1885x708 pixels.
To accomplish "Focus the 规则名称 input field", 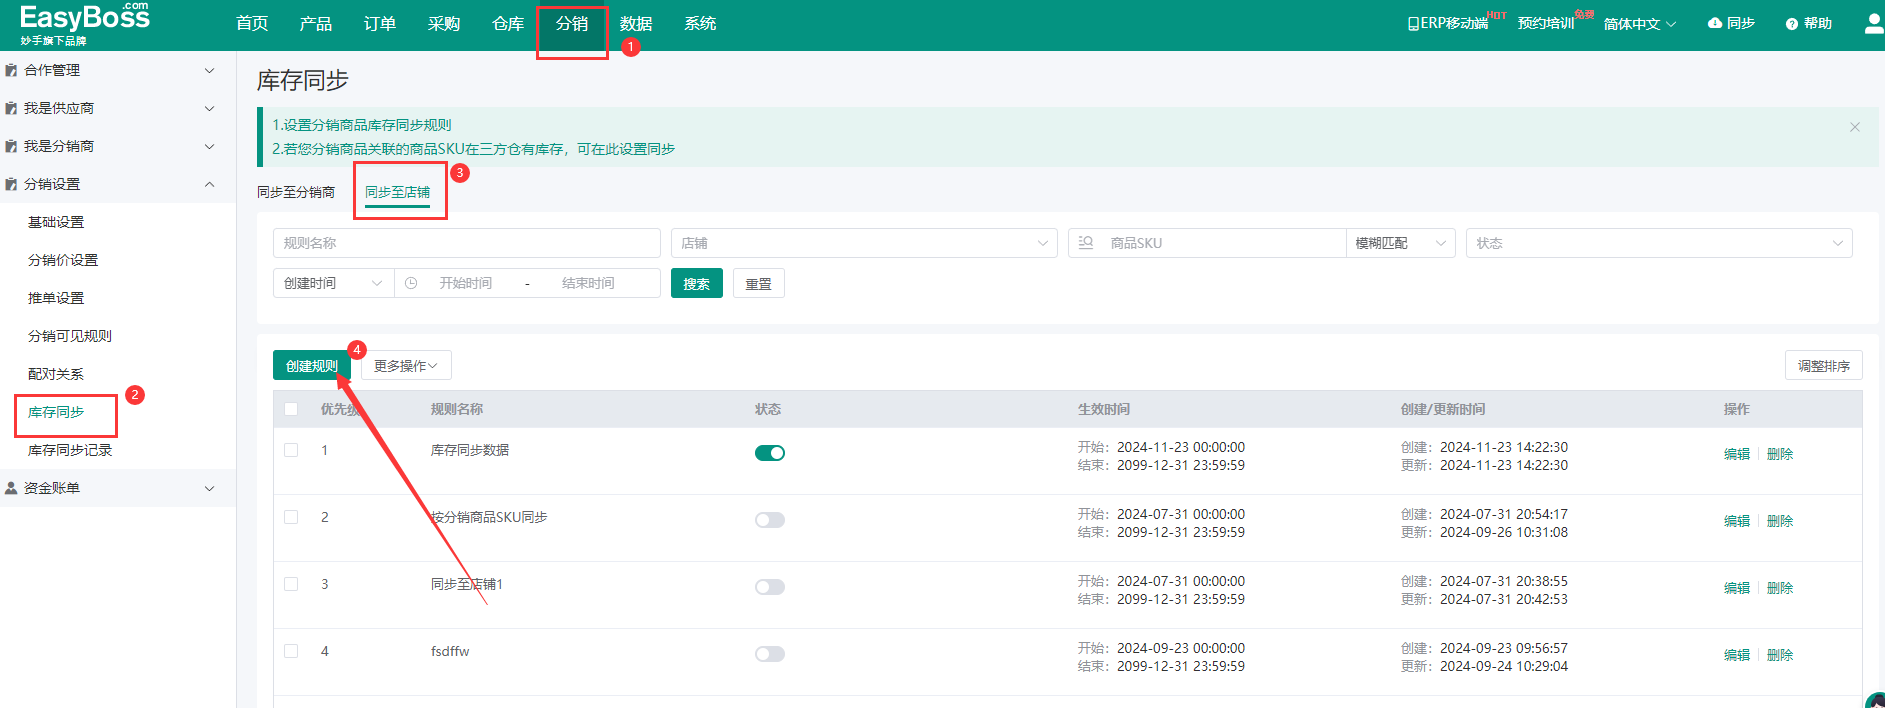I will click(x=467, y=243).
